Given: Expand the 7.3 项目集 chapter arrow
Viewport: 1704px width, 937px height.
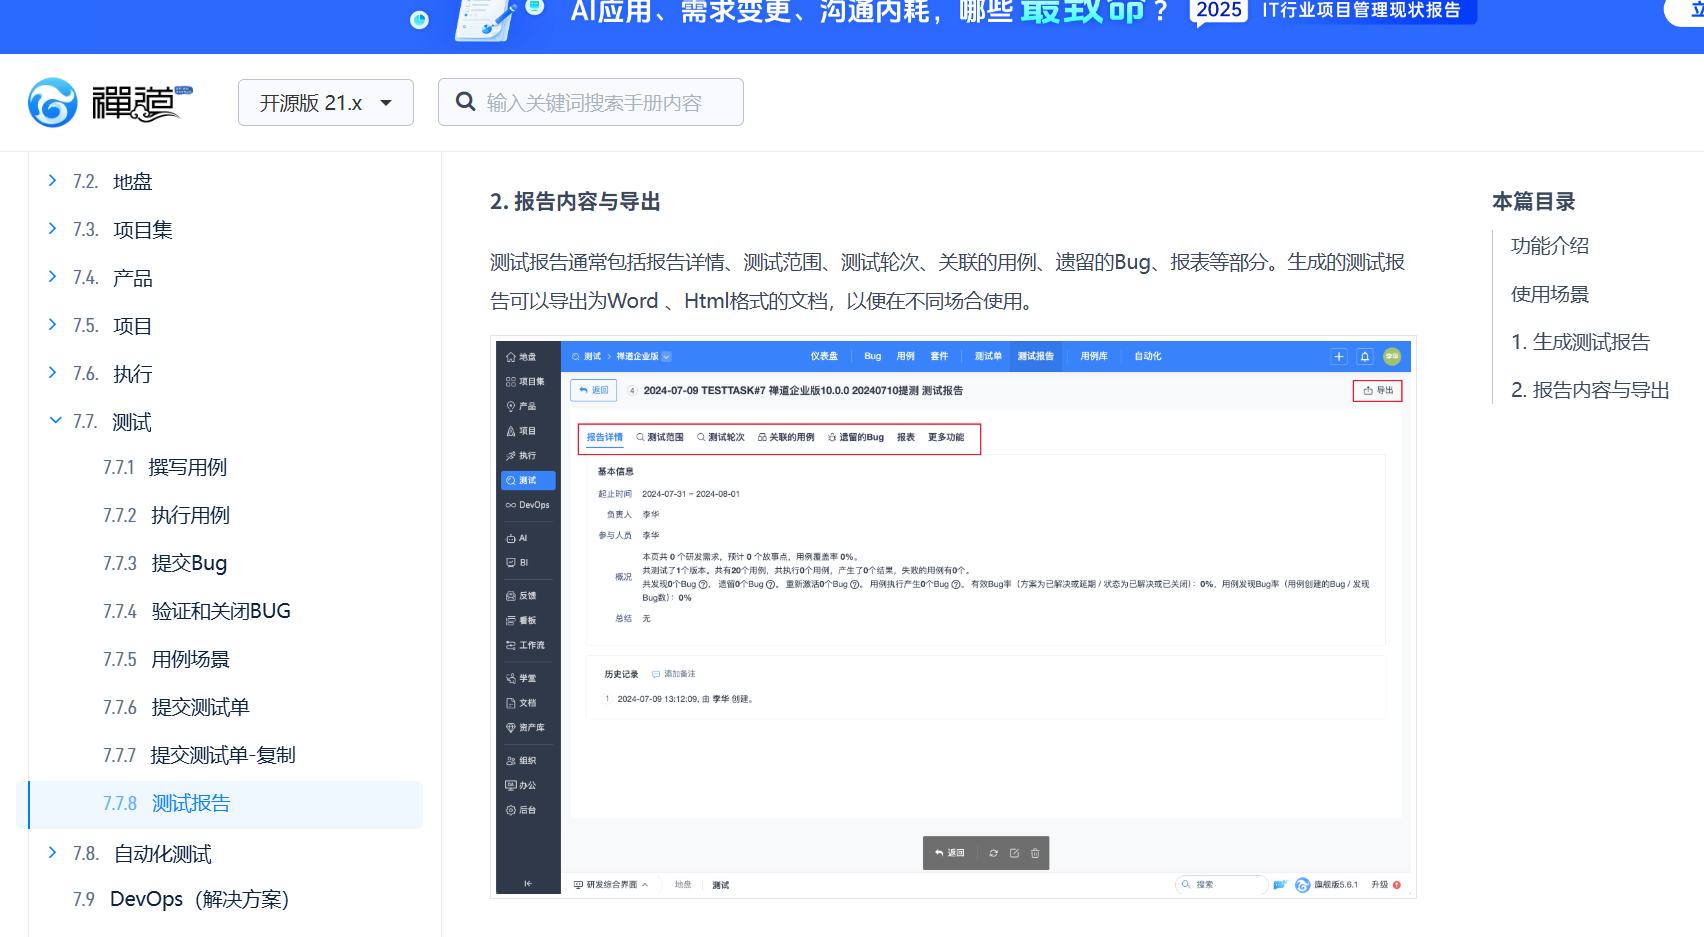Looking at the screenshot, I should click(53, 229).
